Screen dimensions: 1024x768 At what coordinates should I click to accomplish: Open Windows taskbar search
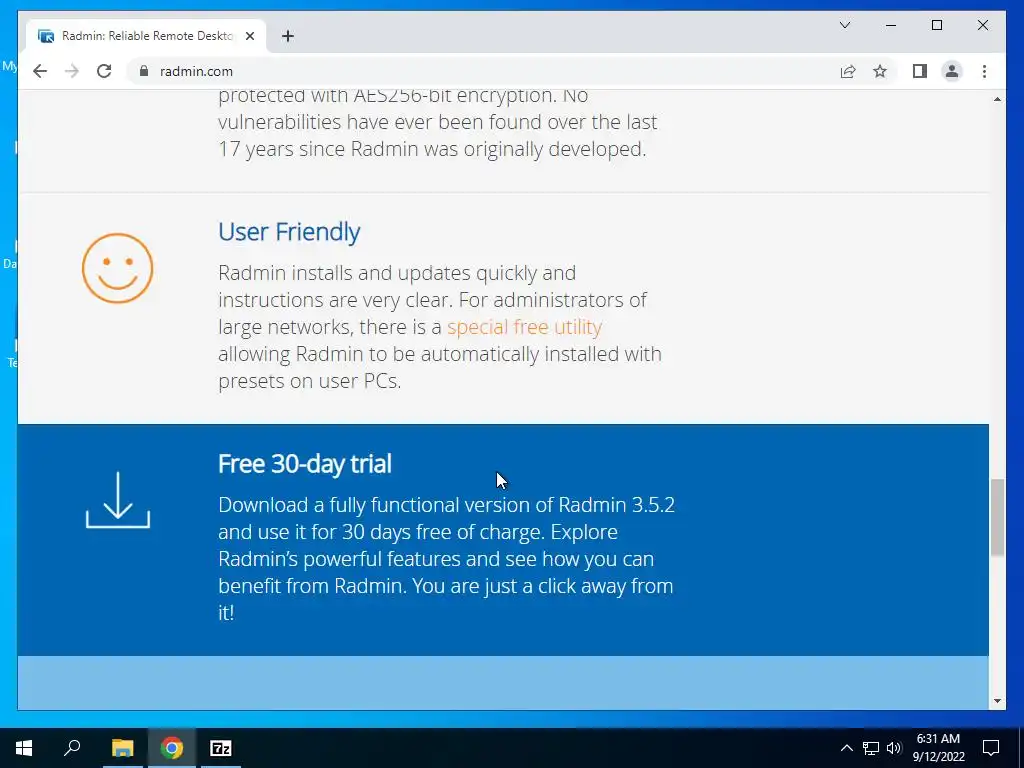coord(72,748)
